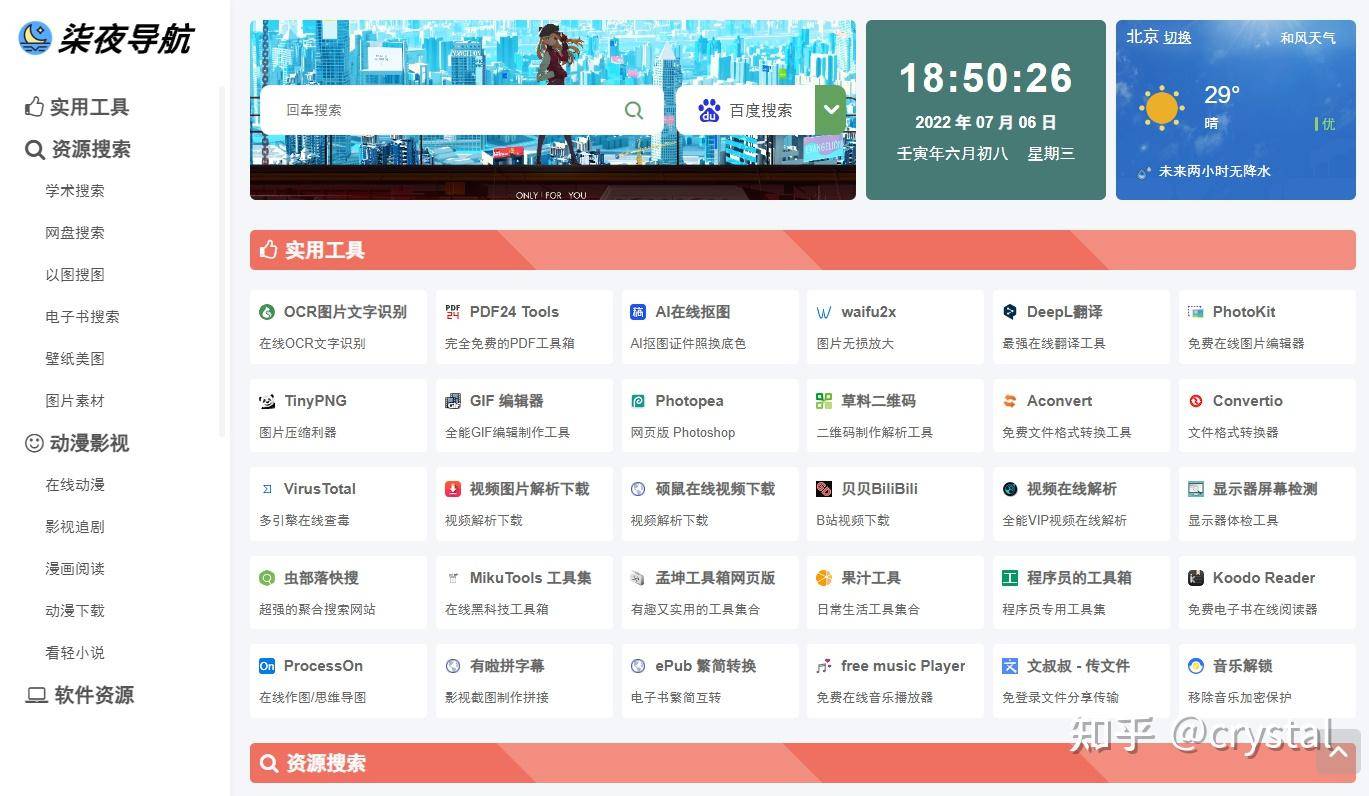The width and height of the screenshot is (1369, 796).
Task: Click the AI在线抠图 icon
Action: tap(638, 312)
